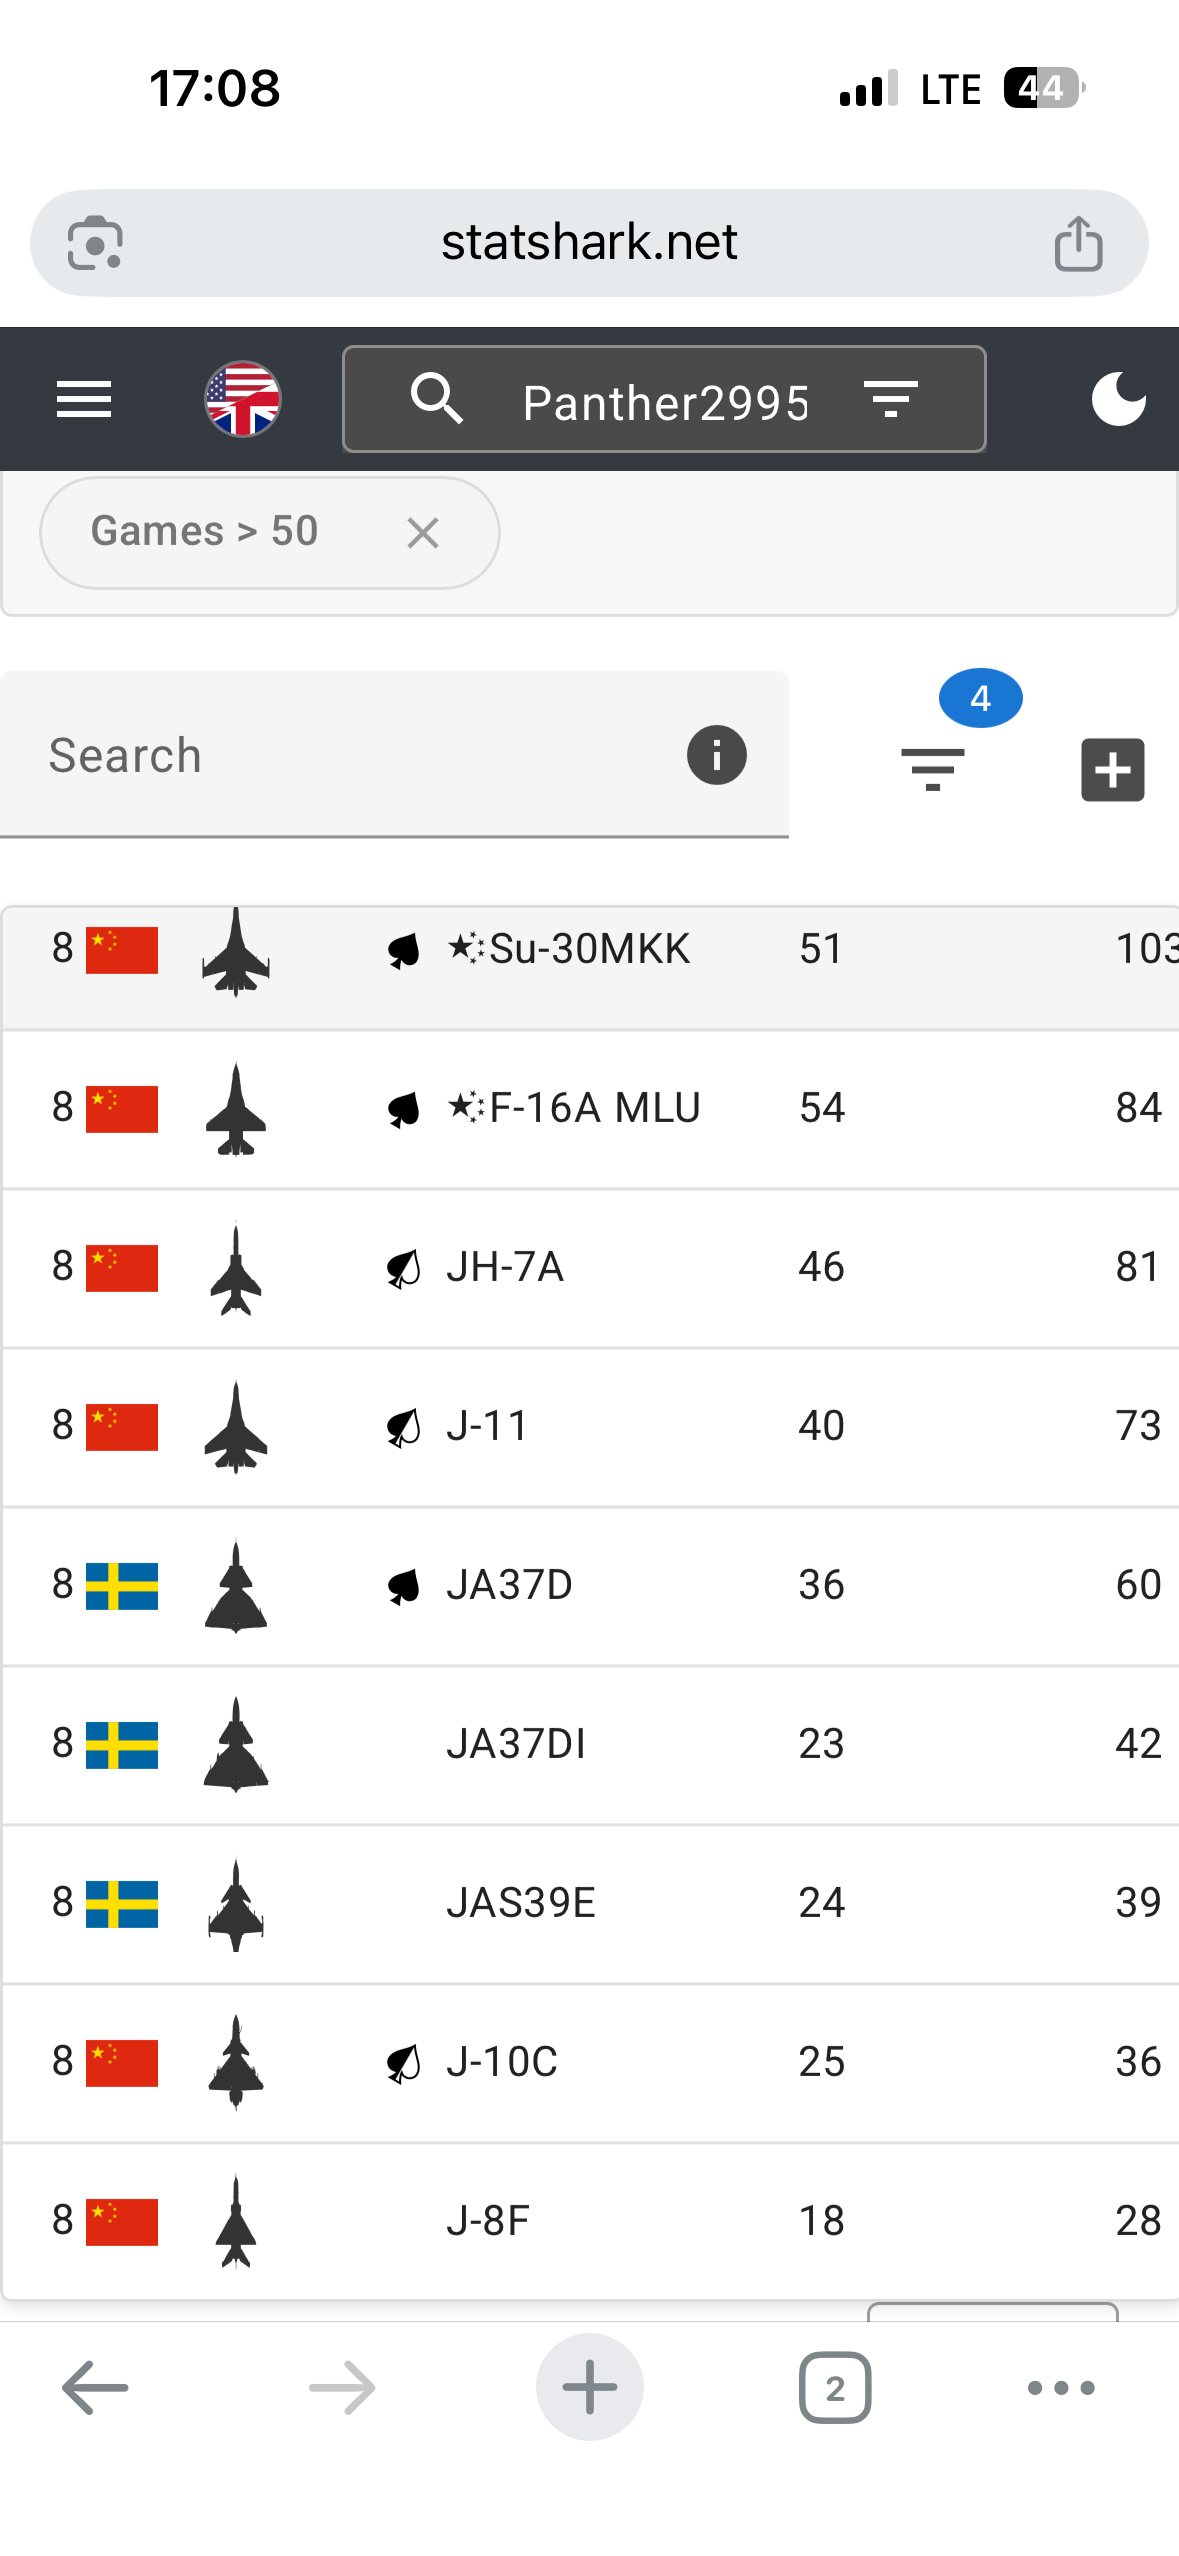The height and width of the screenshot is (2556, 1179).
Task: Open the browser more options menu
Action: 1061,2388
